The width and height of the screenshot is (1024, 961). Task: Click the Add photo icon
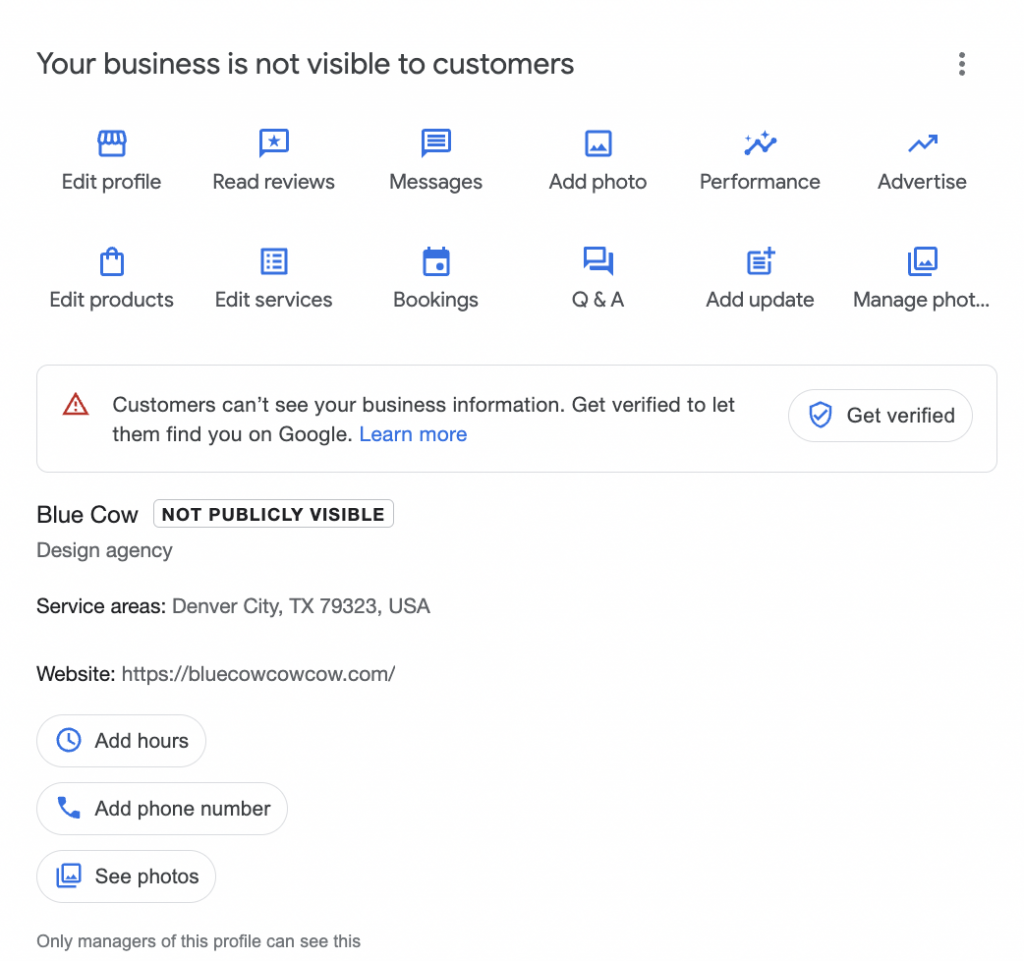(x=598, y=144)
